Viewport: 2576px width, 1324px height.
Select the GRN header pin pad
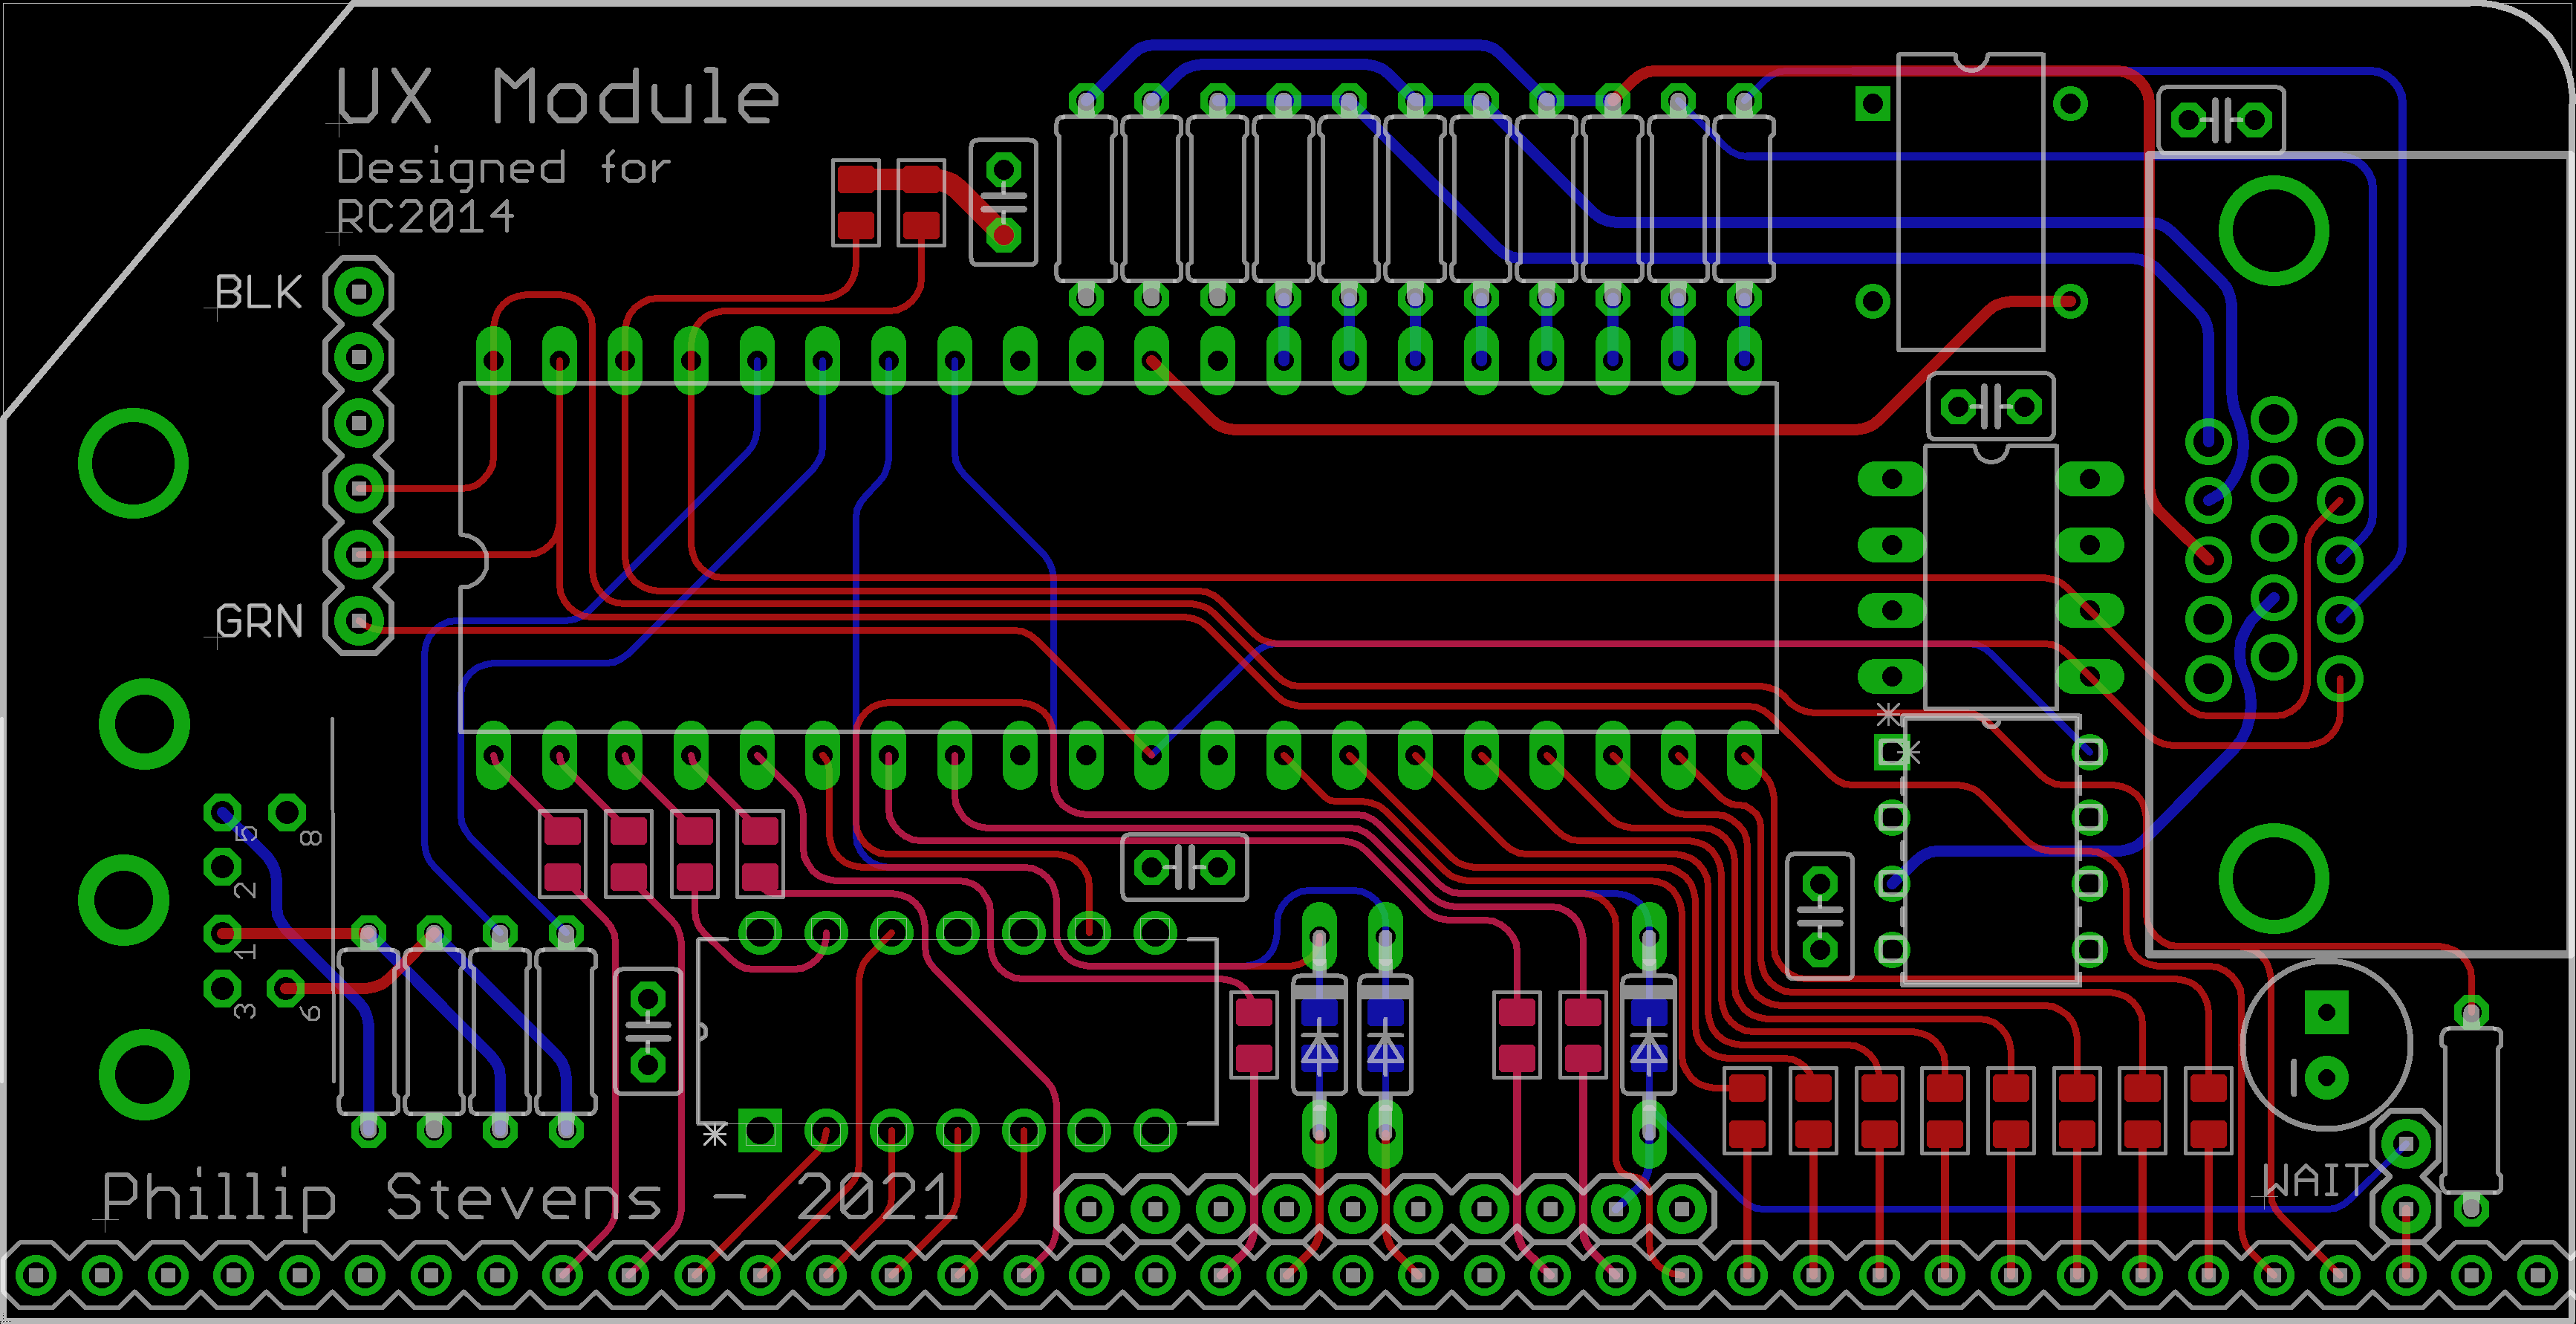[x=358, y=621]
